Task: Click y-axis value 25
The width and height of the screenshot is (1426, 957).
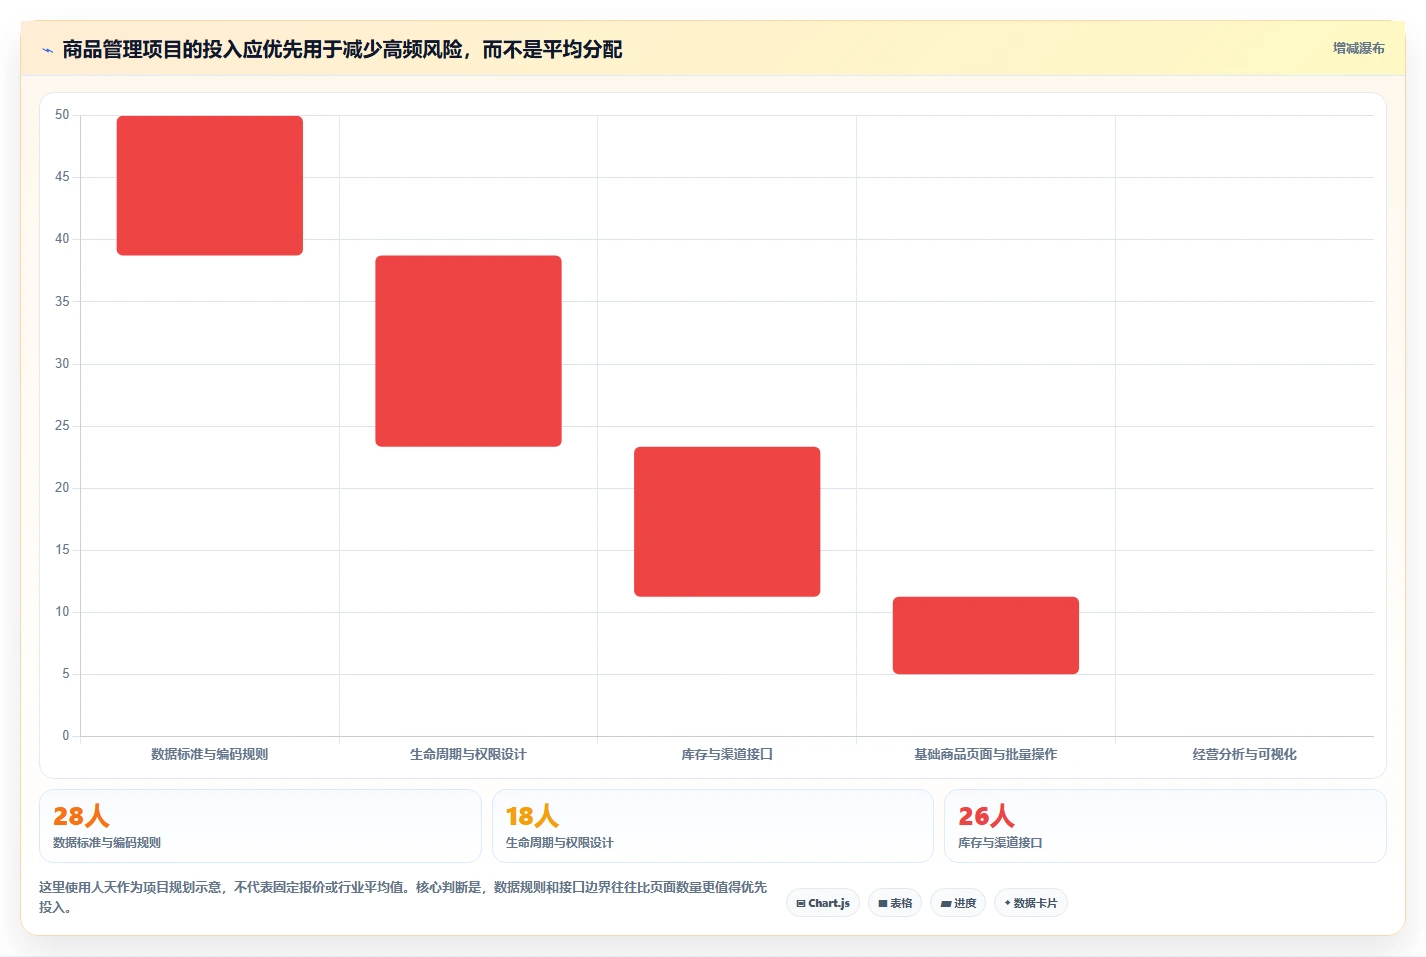Action: click(x=62, y=426)
